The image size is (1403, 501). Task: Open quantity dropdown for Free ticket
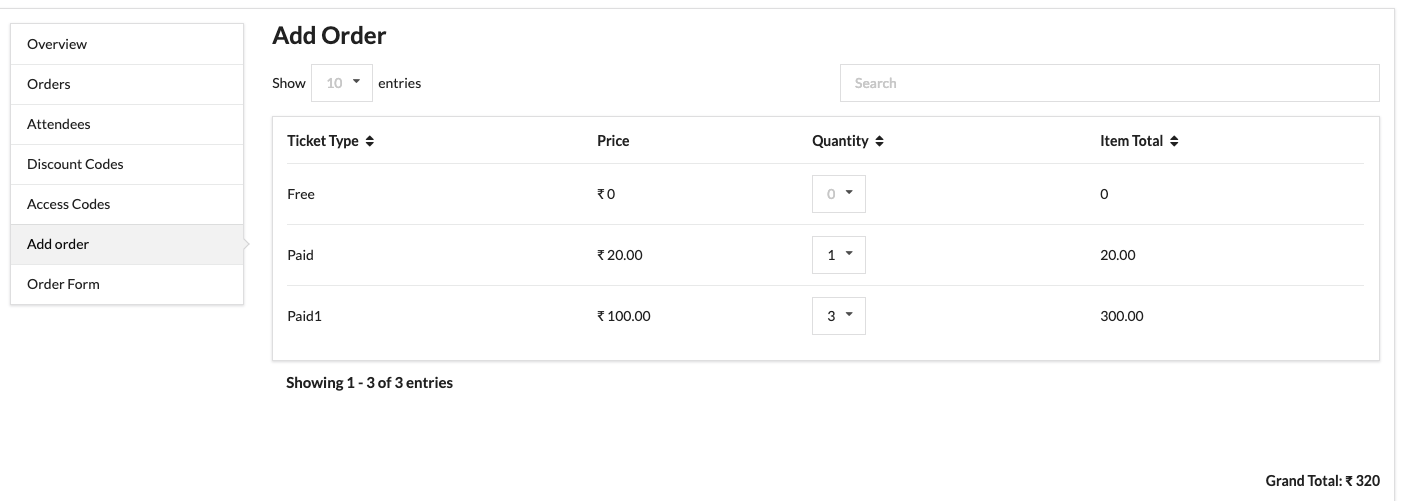click(x=838, y=194)
